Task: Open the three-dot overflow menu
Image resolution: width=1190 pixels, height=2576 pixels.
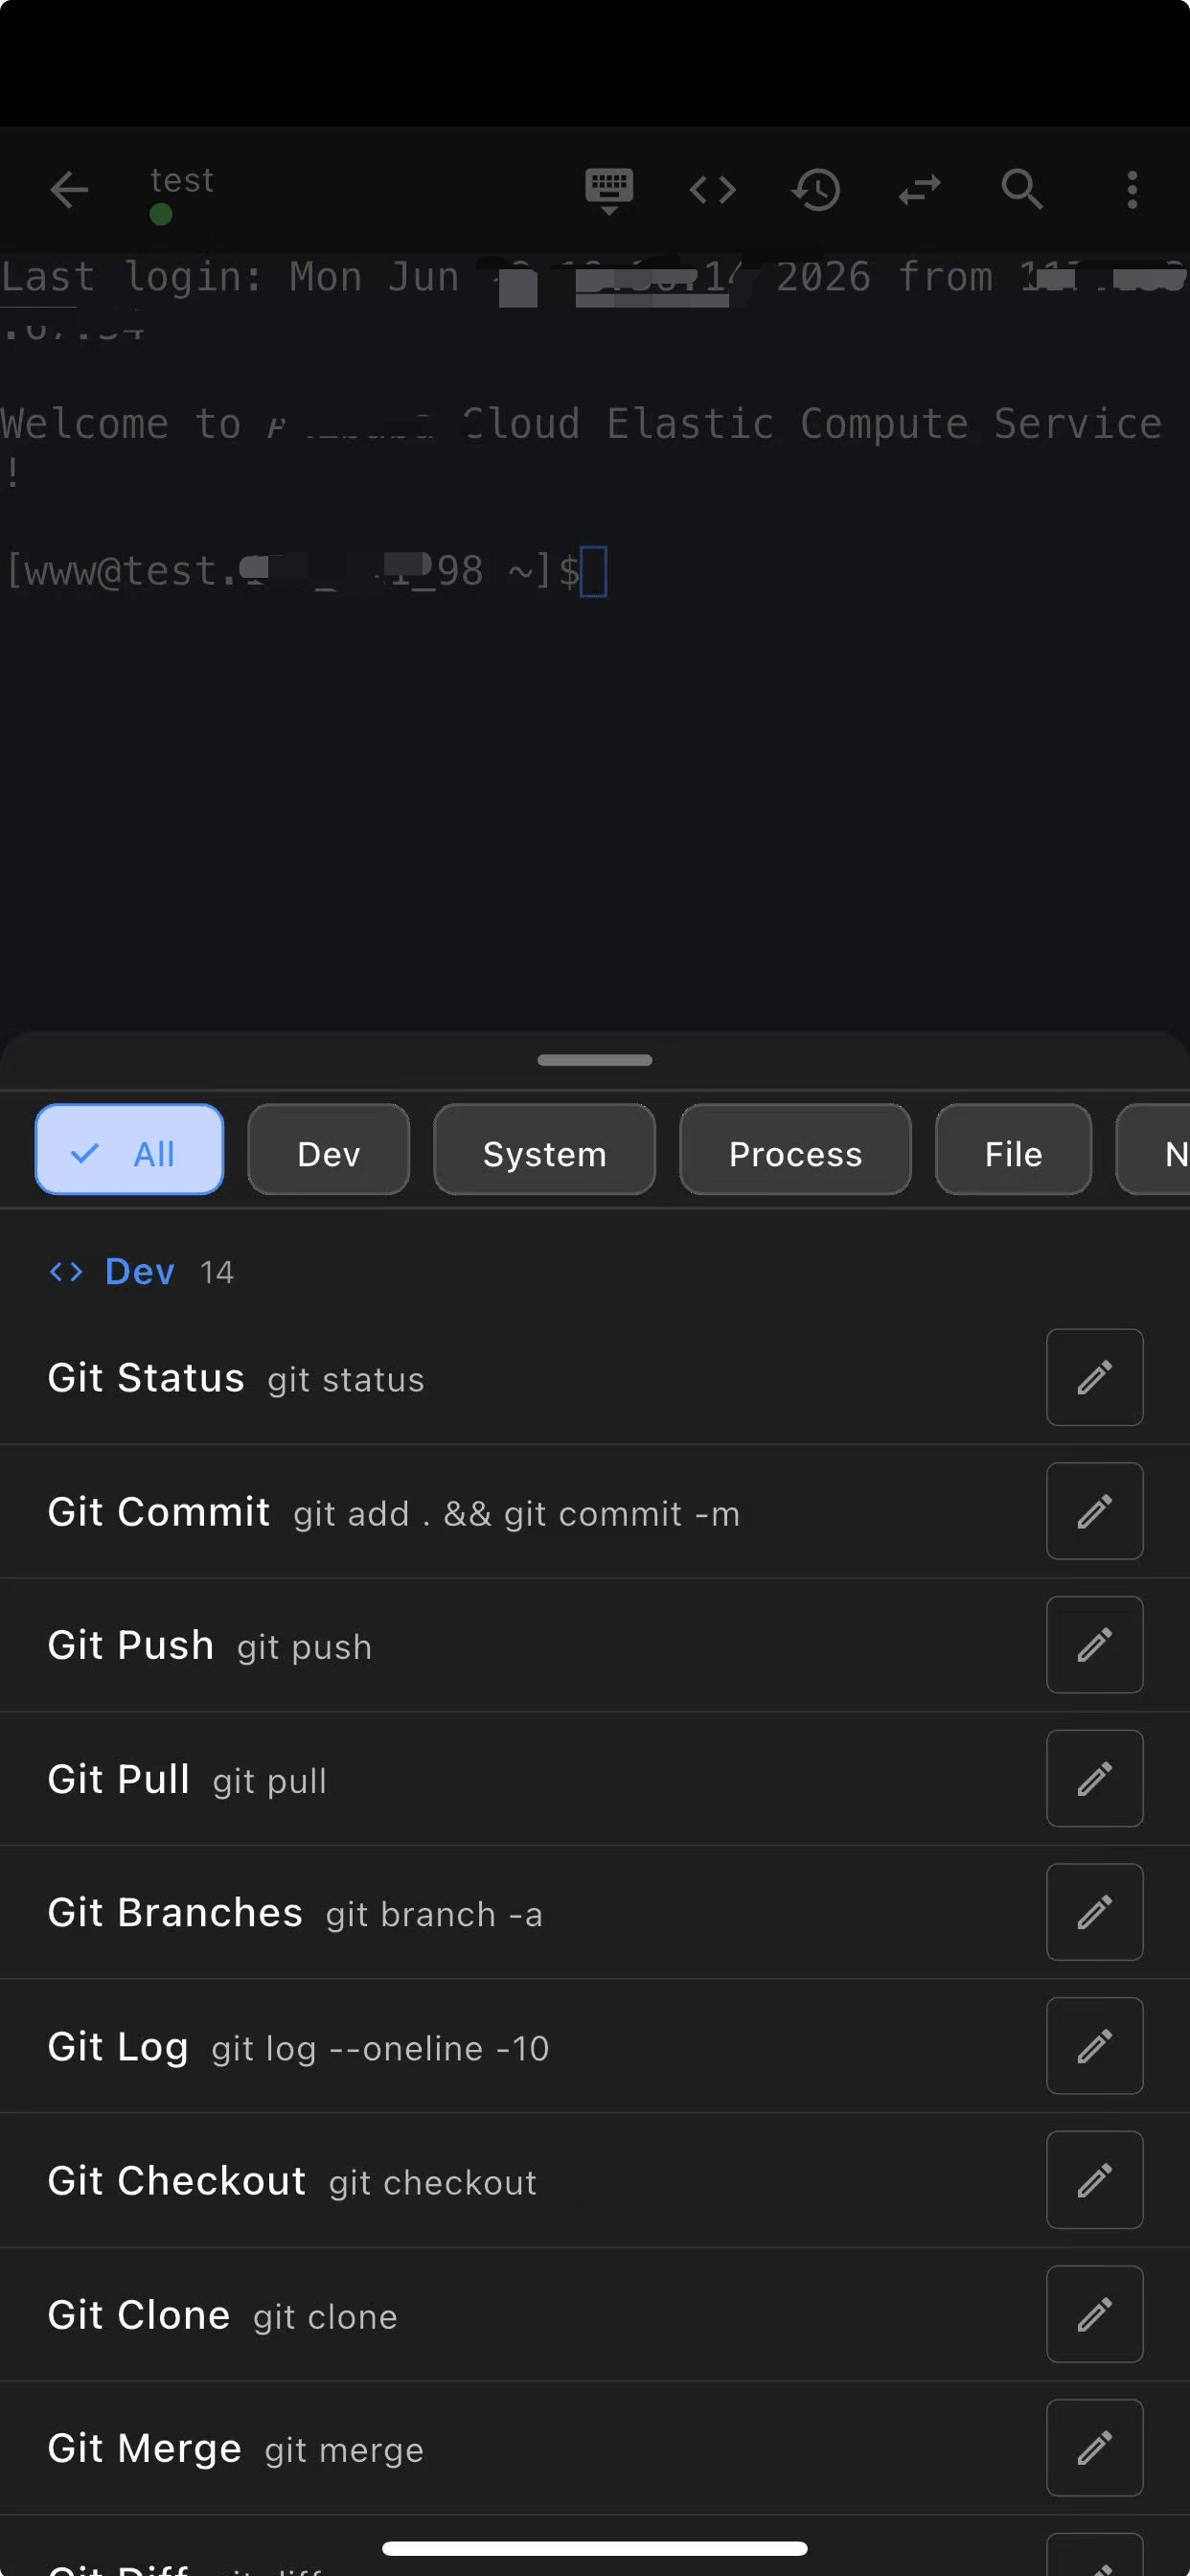Action: [x=1132, y=189]
